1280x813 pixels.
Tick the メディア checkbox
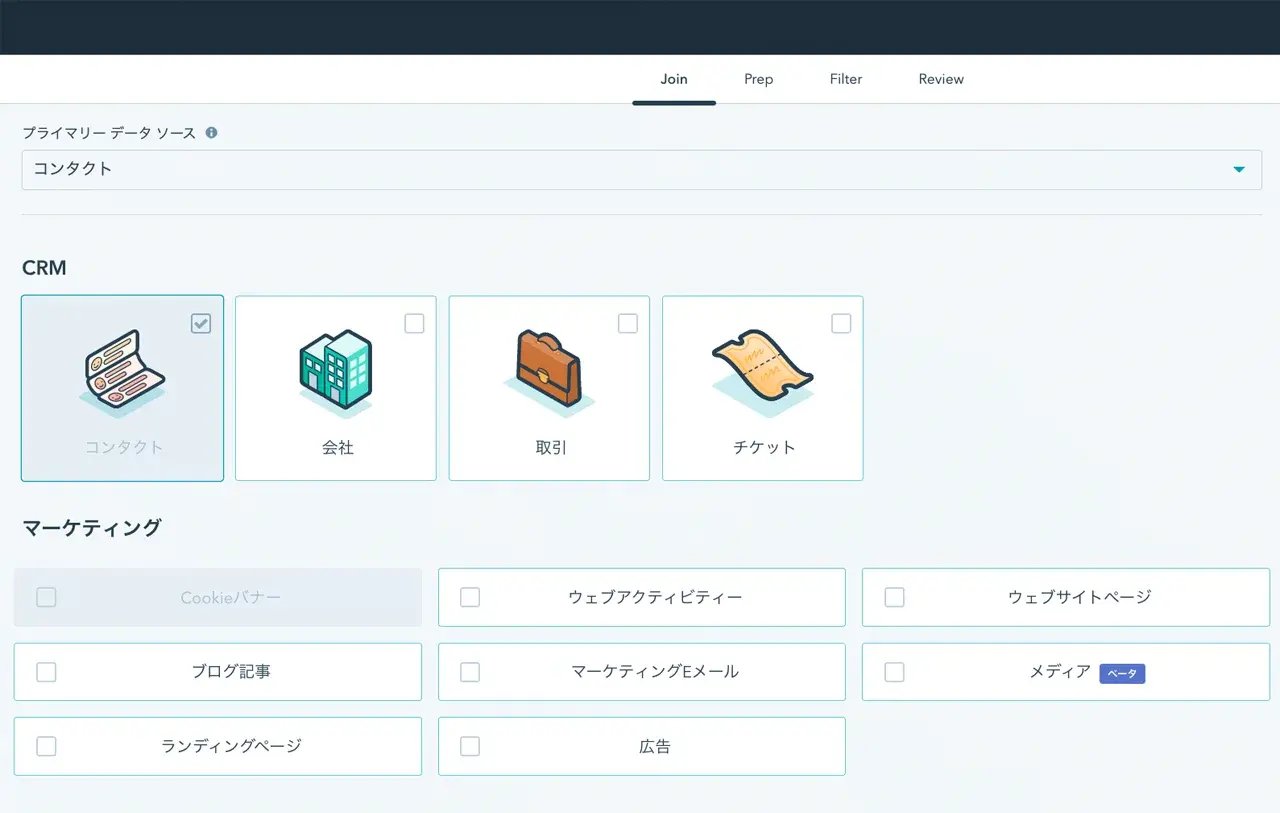tap(894, 672)
